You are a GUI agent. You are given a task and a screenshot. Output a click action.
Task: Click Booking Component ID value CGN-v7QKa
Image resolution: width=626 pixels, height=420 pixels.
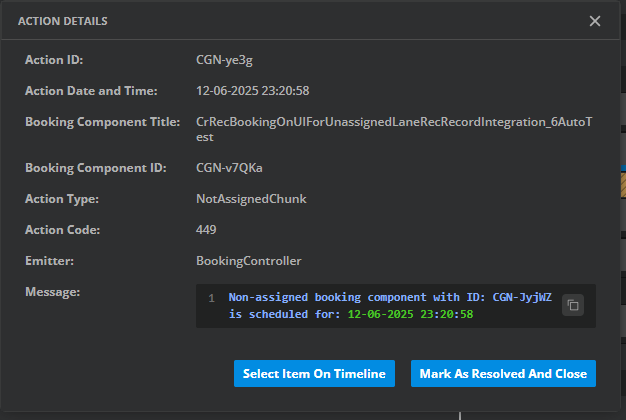[229, 168]
